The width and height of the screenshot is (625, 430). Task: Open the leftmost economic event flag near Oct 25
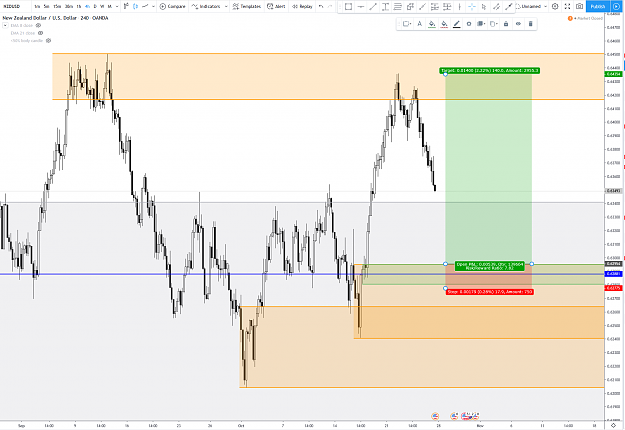click(x=435, y=416)
